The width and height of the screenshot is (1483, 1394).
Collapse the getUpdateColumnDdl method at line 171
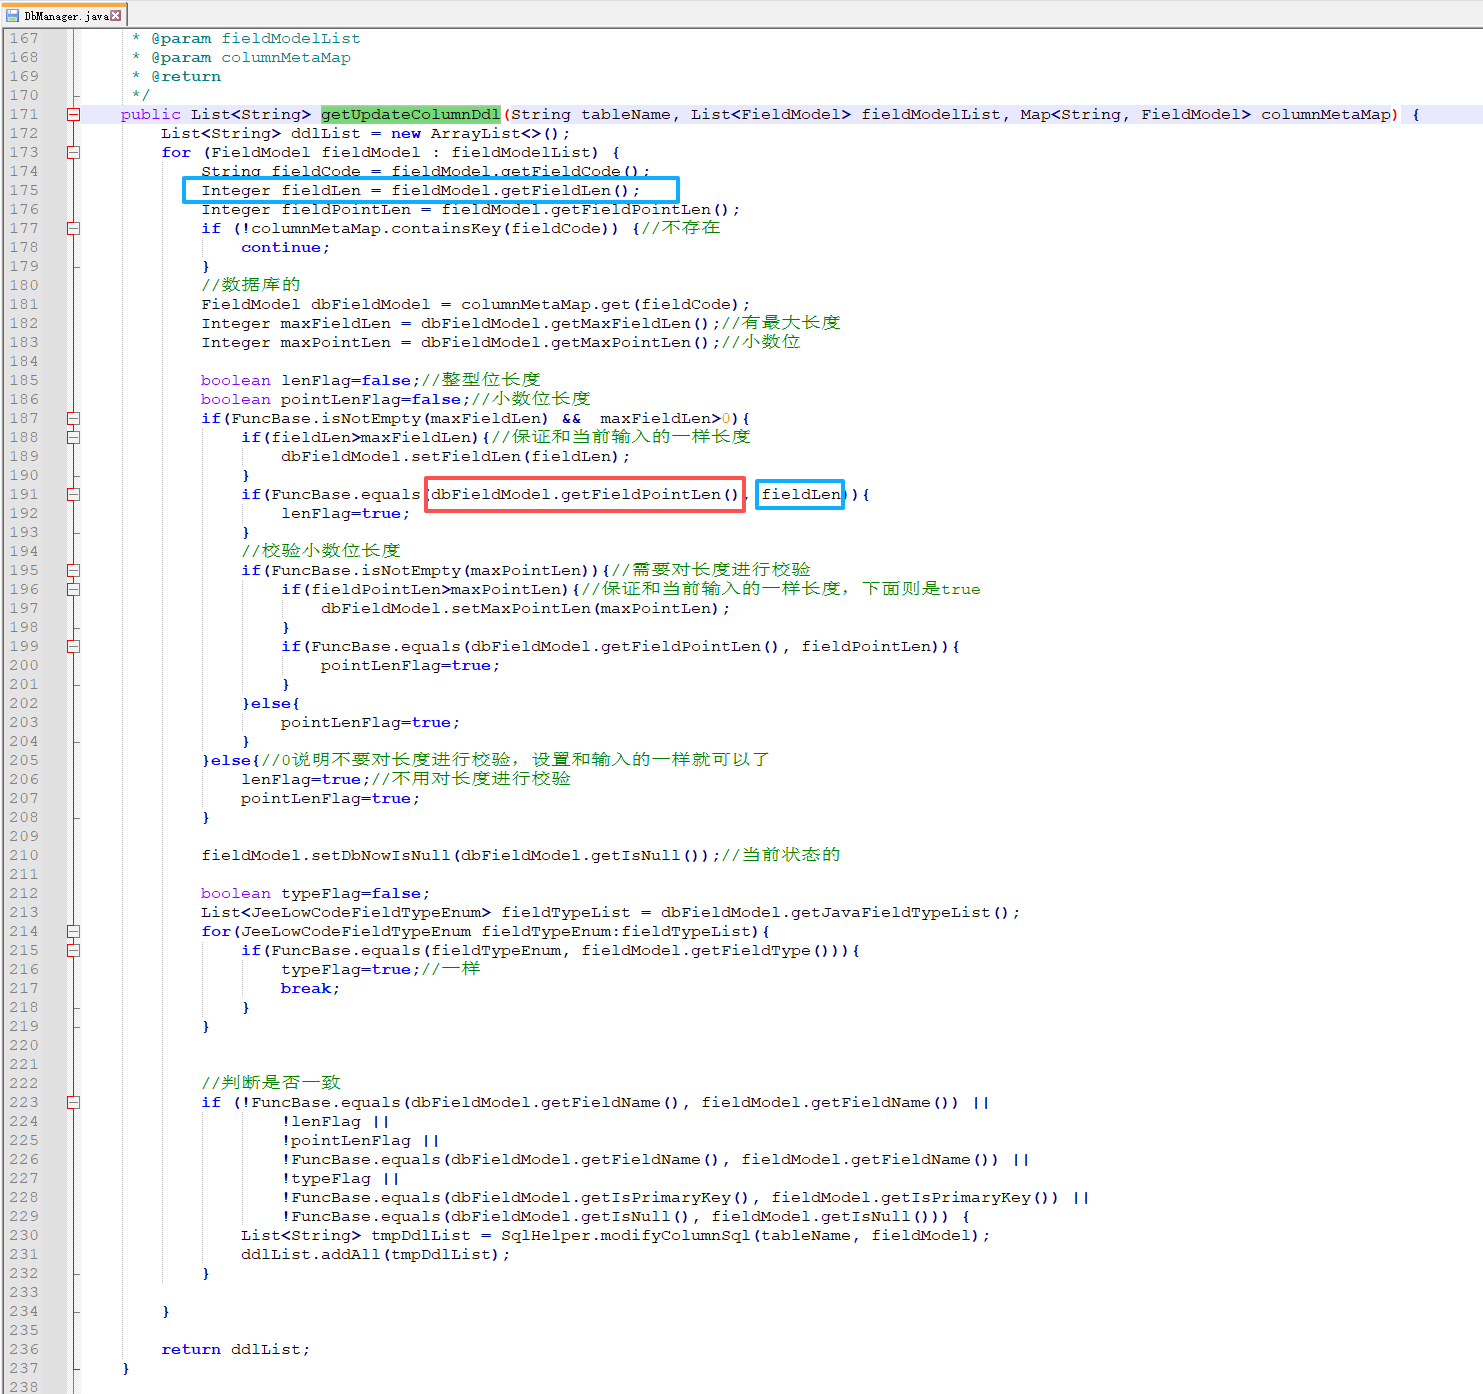click(x=73, y=115)
